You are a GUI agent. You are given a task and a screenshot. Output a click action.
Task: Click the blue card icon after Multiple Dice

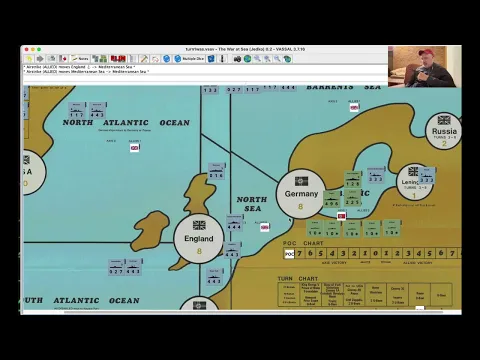pyautogui.click(x=211, y=59)
